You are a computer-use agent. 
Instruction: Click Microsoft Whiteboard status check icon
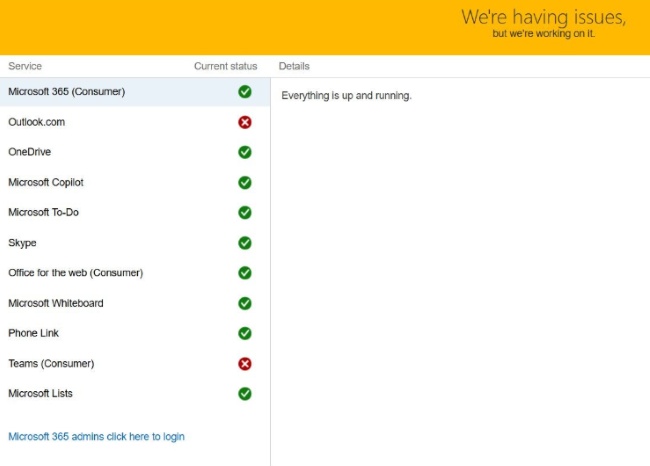click(245, 303)
